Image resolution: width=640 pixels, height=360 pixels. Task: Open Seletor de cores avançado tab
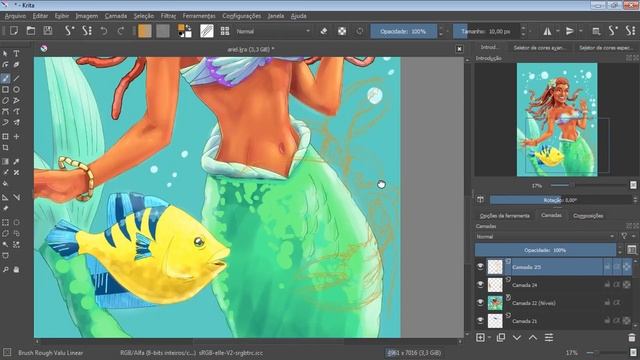tap(540, 48)
